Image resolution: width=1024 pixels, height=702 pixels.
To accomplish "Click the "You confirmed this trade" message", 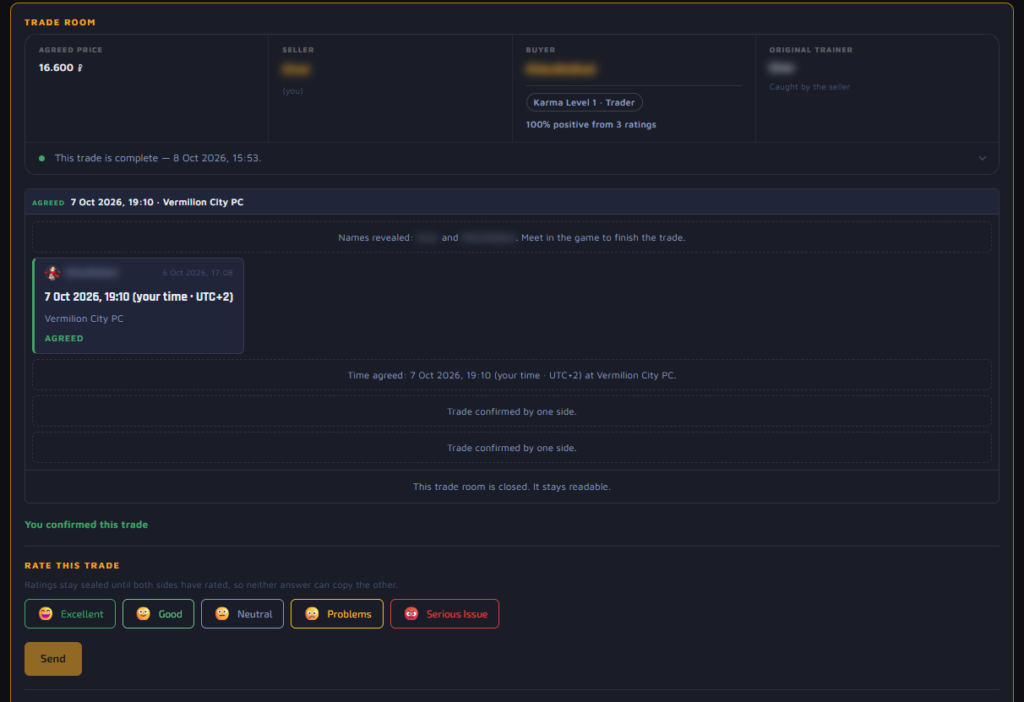I will tap(86, 524).
